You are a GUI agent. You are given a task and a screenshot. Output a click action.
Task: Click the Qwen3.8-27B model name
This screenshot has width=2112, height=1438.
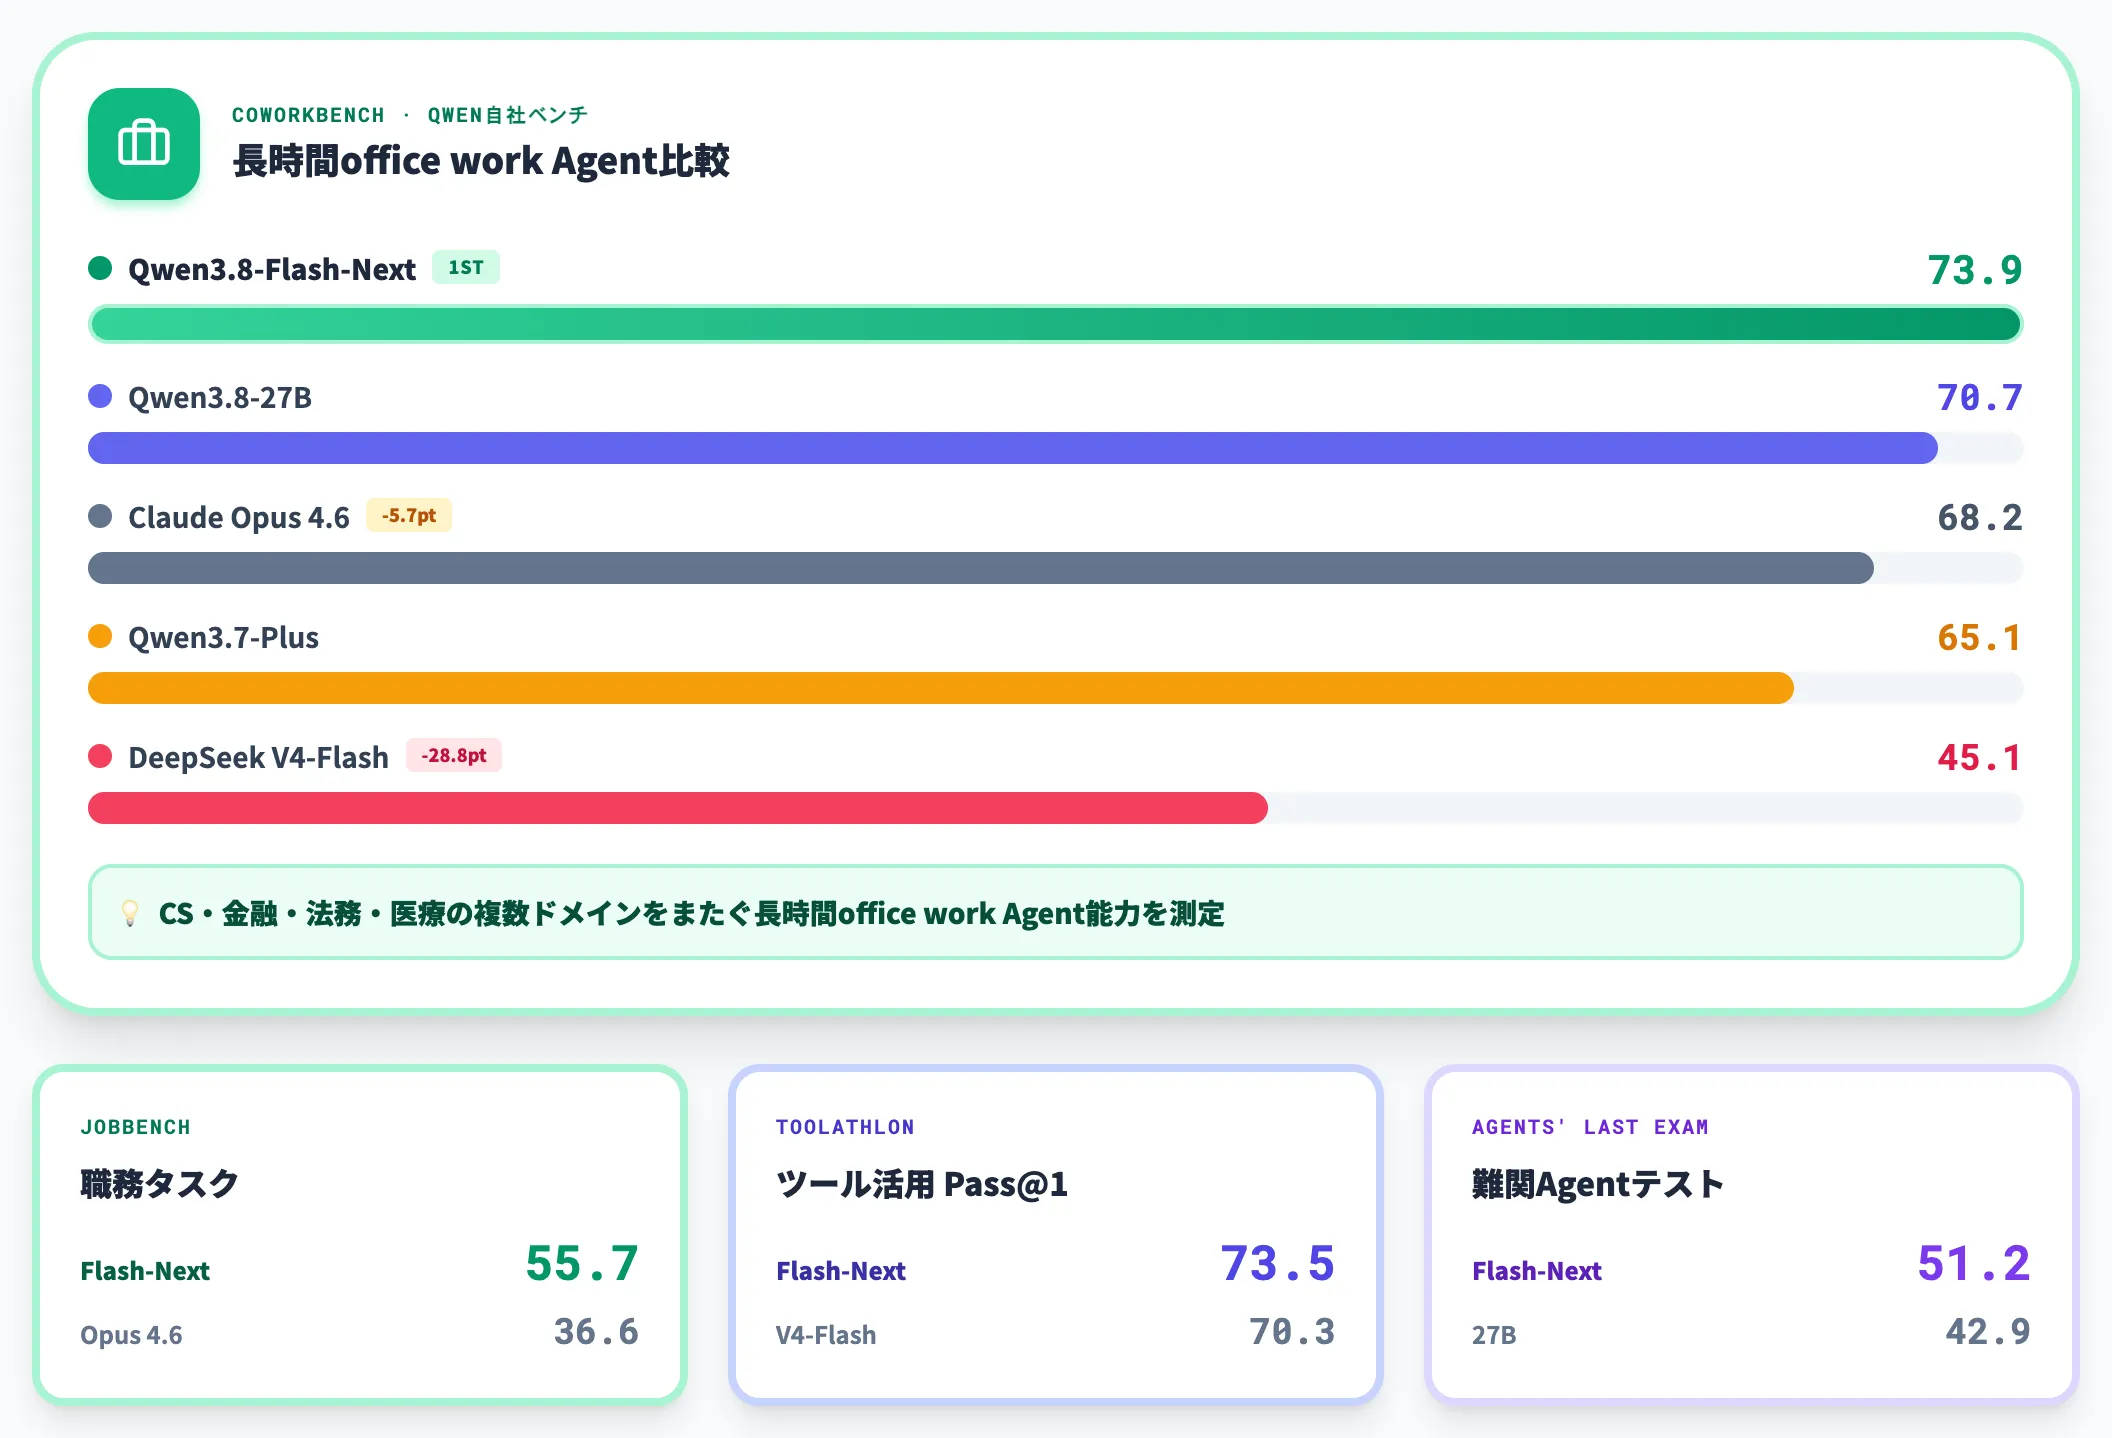coord(220,397)
